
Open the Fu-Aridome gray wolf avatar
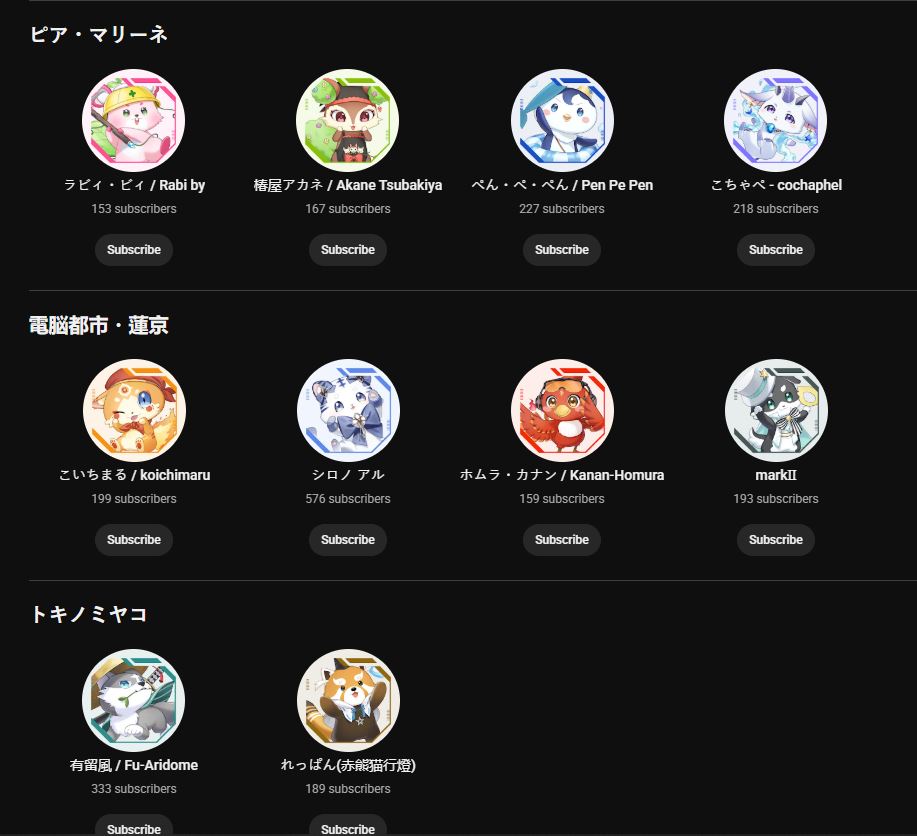pos(133,700)
